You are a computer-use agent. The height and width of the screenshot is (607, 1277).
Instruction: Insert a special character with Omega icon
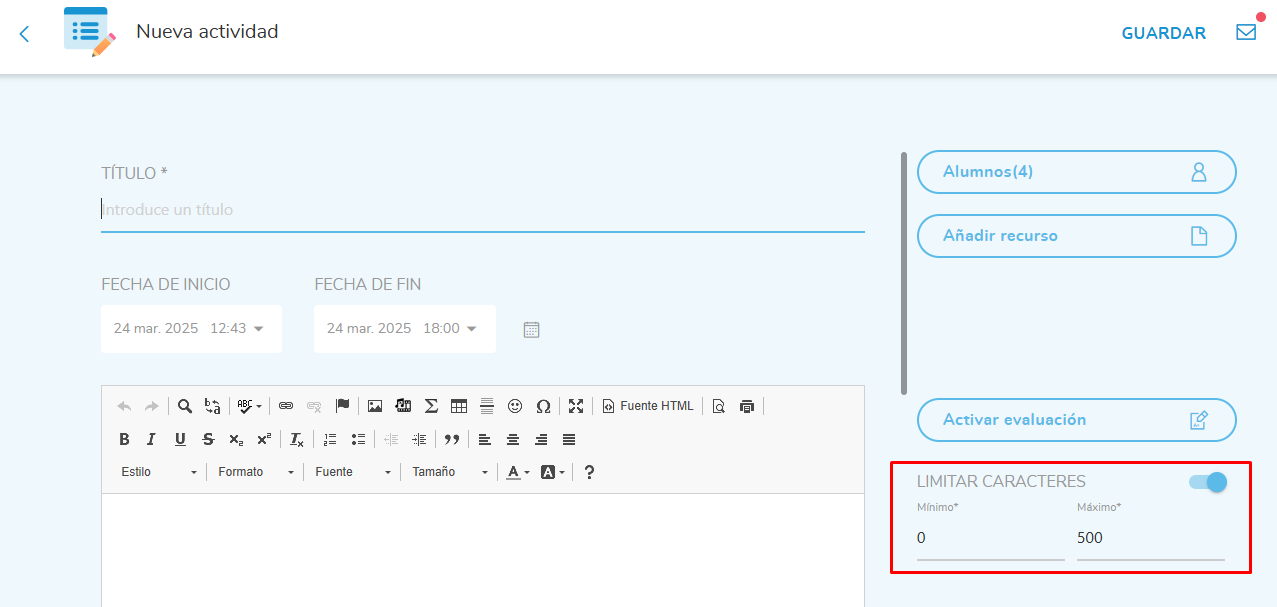click(543, 406)
